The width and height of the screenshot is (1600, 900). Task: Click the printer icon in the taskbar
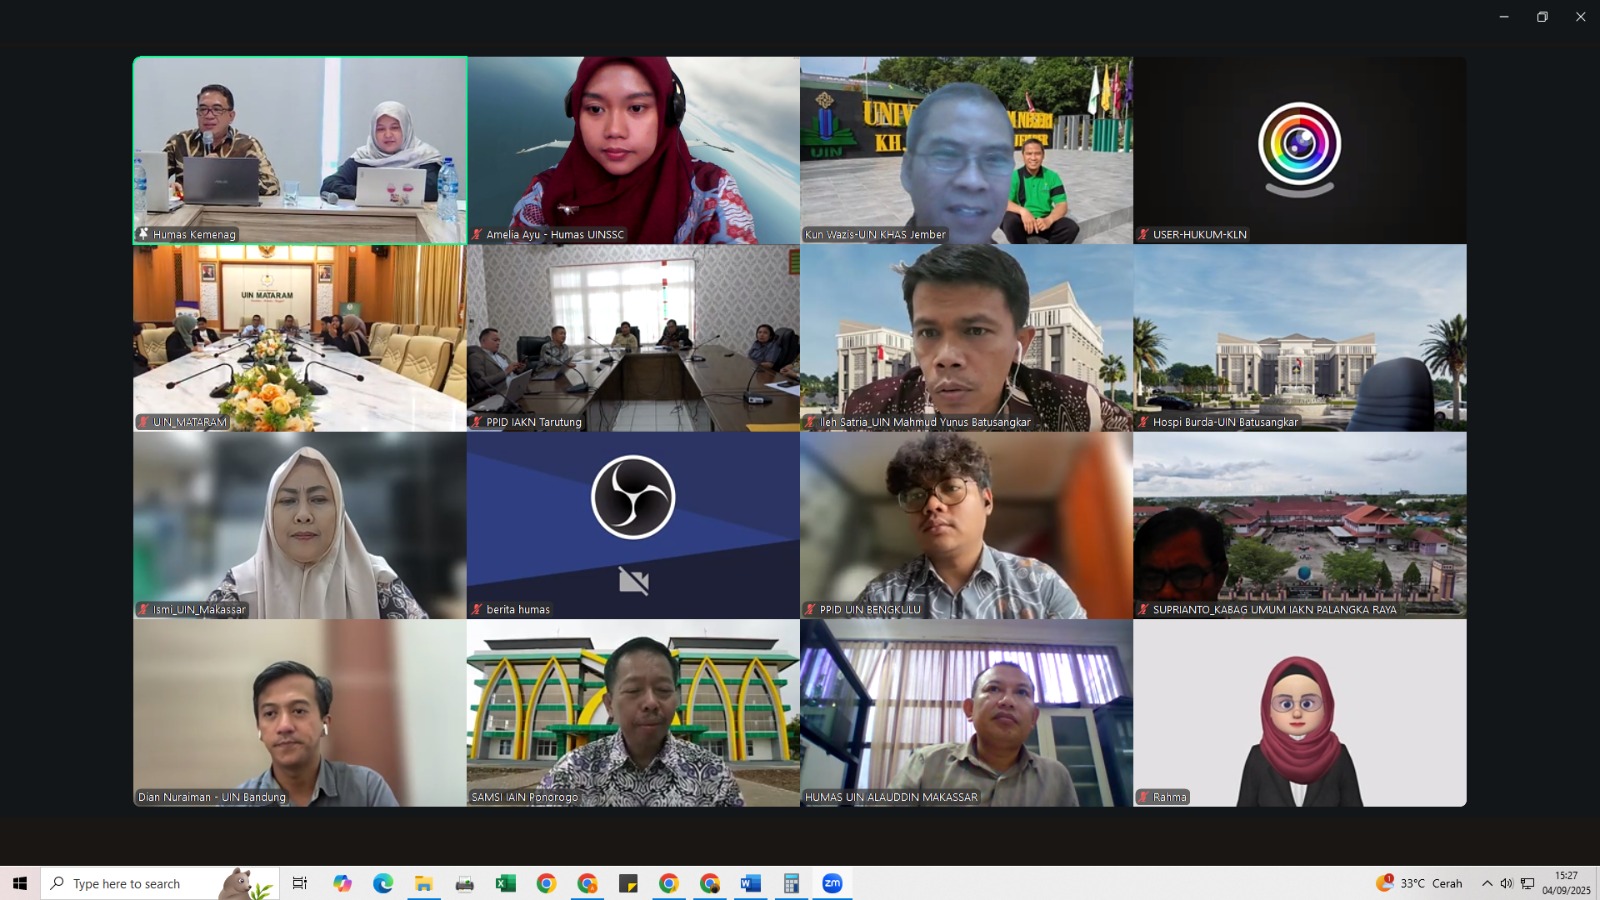464,883
